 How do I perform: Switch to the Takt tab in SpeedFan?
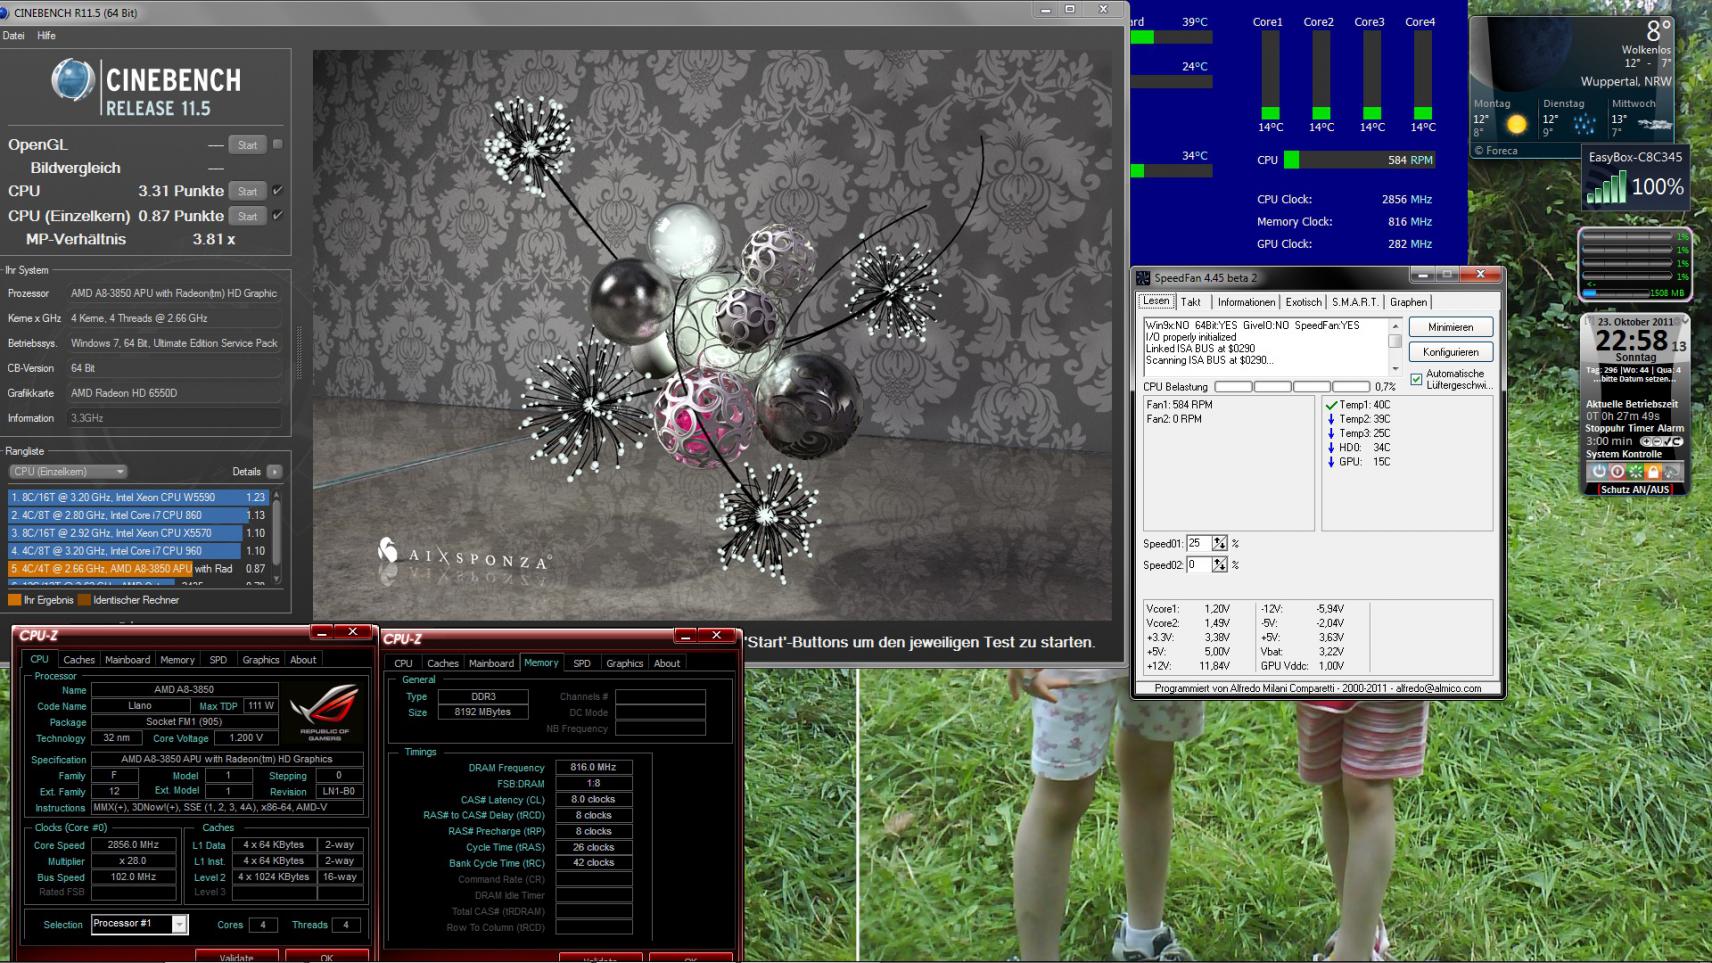click(x=1191, y=302)
